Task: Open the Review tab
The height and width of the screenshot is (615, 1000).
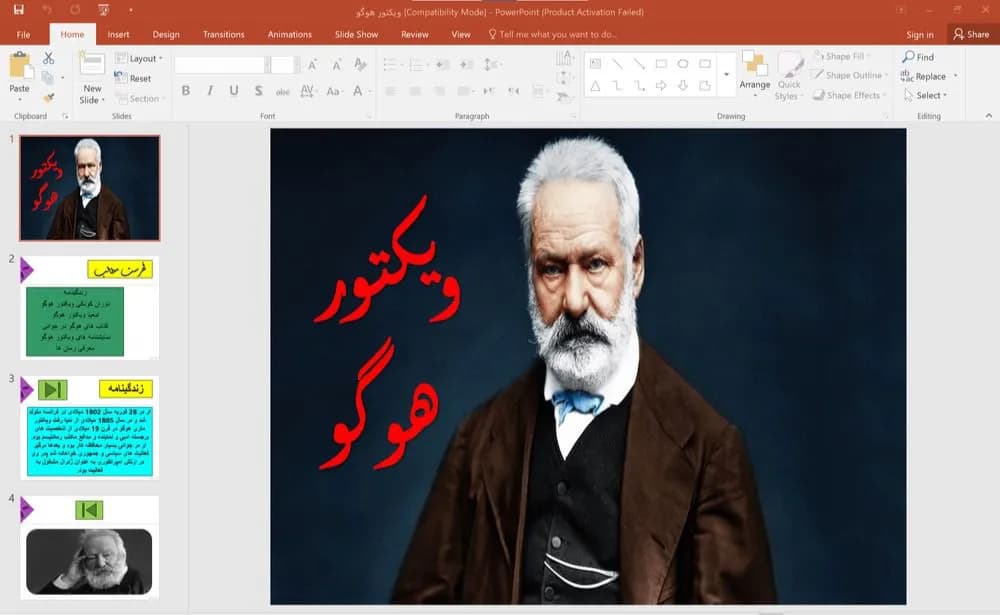Action: coord(415,34)
